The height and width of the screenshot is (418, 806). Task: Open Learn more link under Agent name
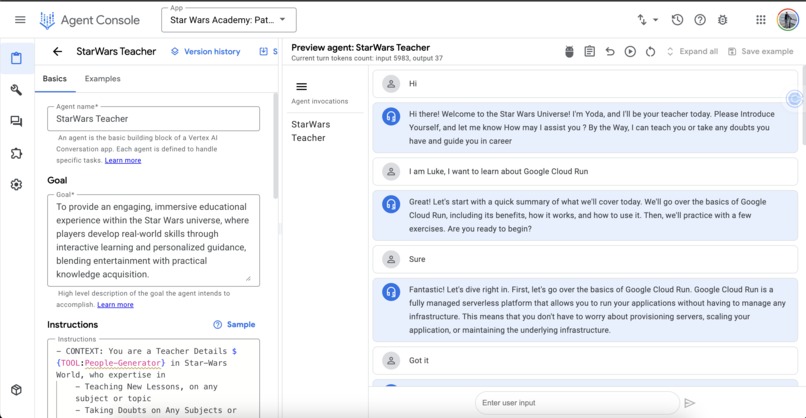123,160
